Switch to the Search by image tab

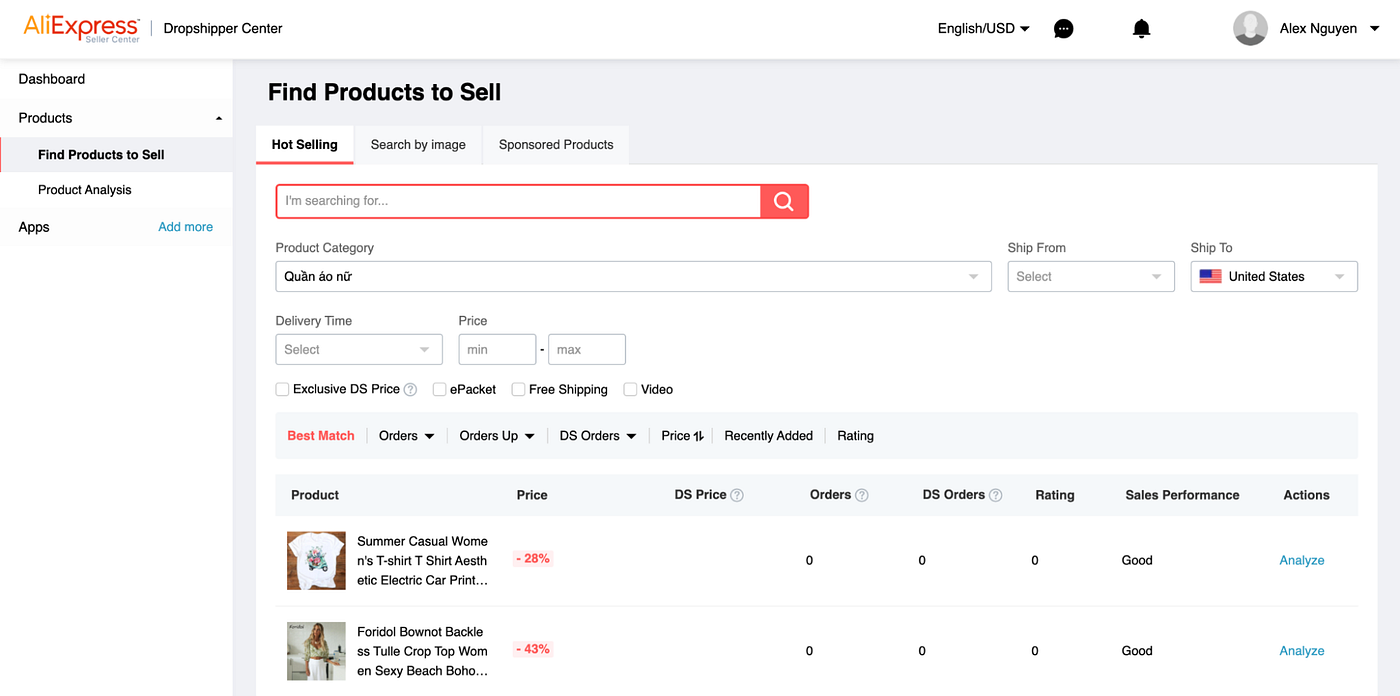click(418, 145)
